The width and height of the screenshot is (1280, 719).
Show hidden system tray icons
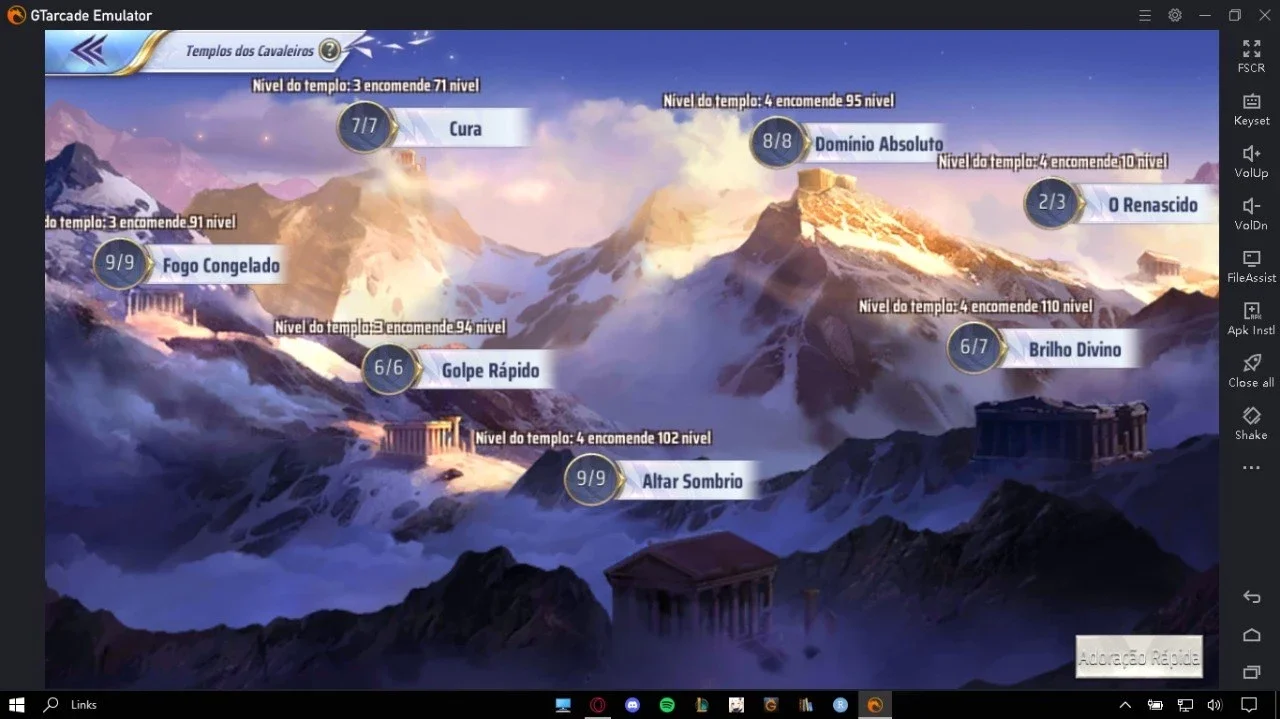point(1125,705)
